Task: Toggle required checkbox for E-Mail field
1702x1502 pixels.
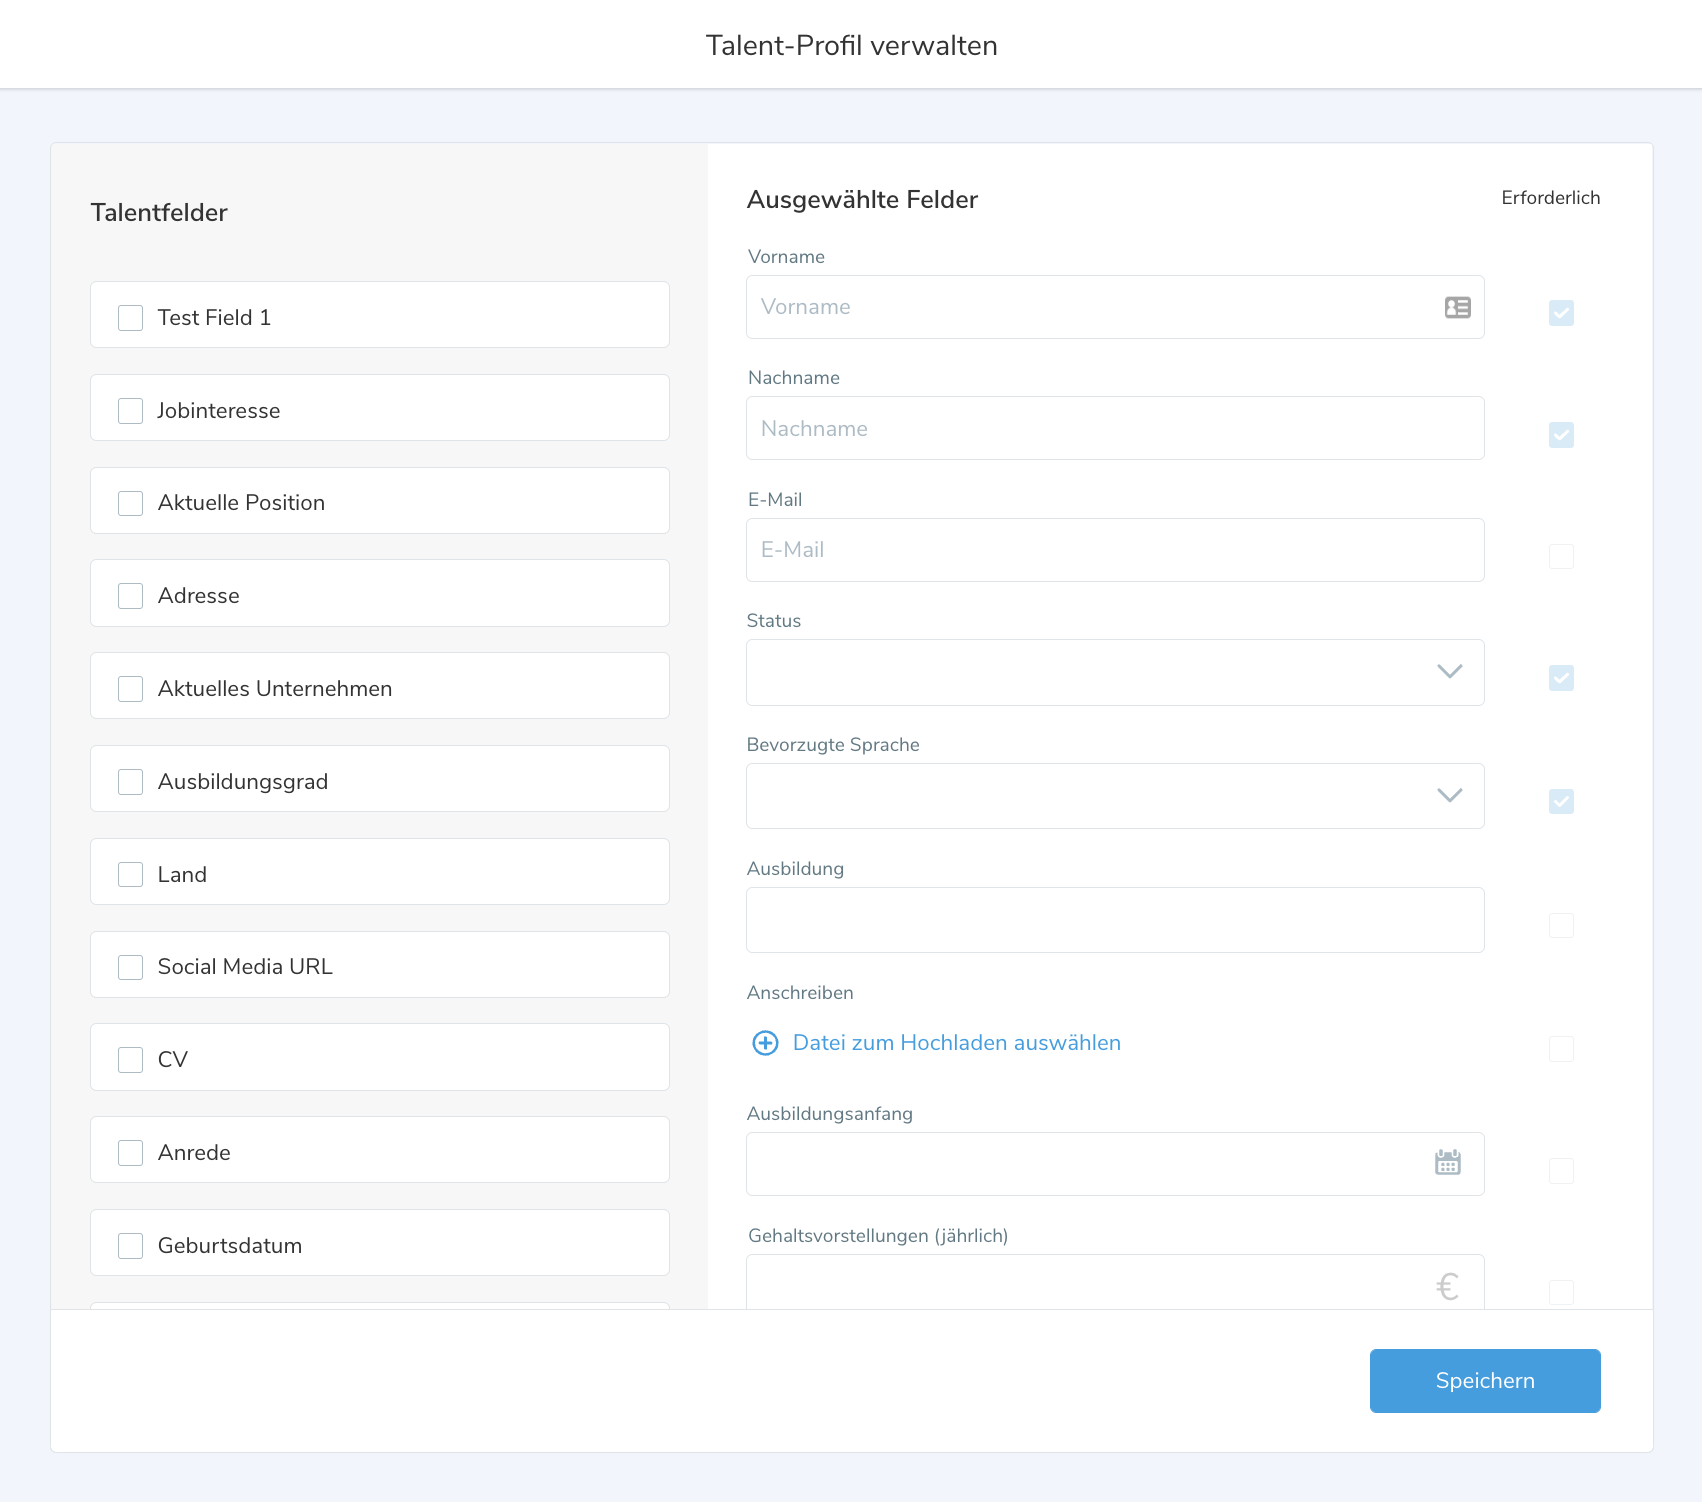Action: pyautogui.click(x=1561, y=556)
